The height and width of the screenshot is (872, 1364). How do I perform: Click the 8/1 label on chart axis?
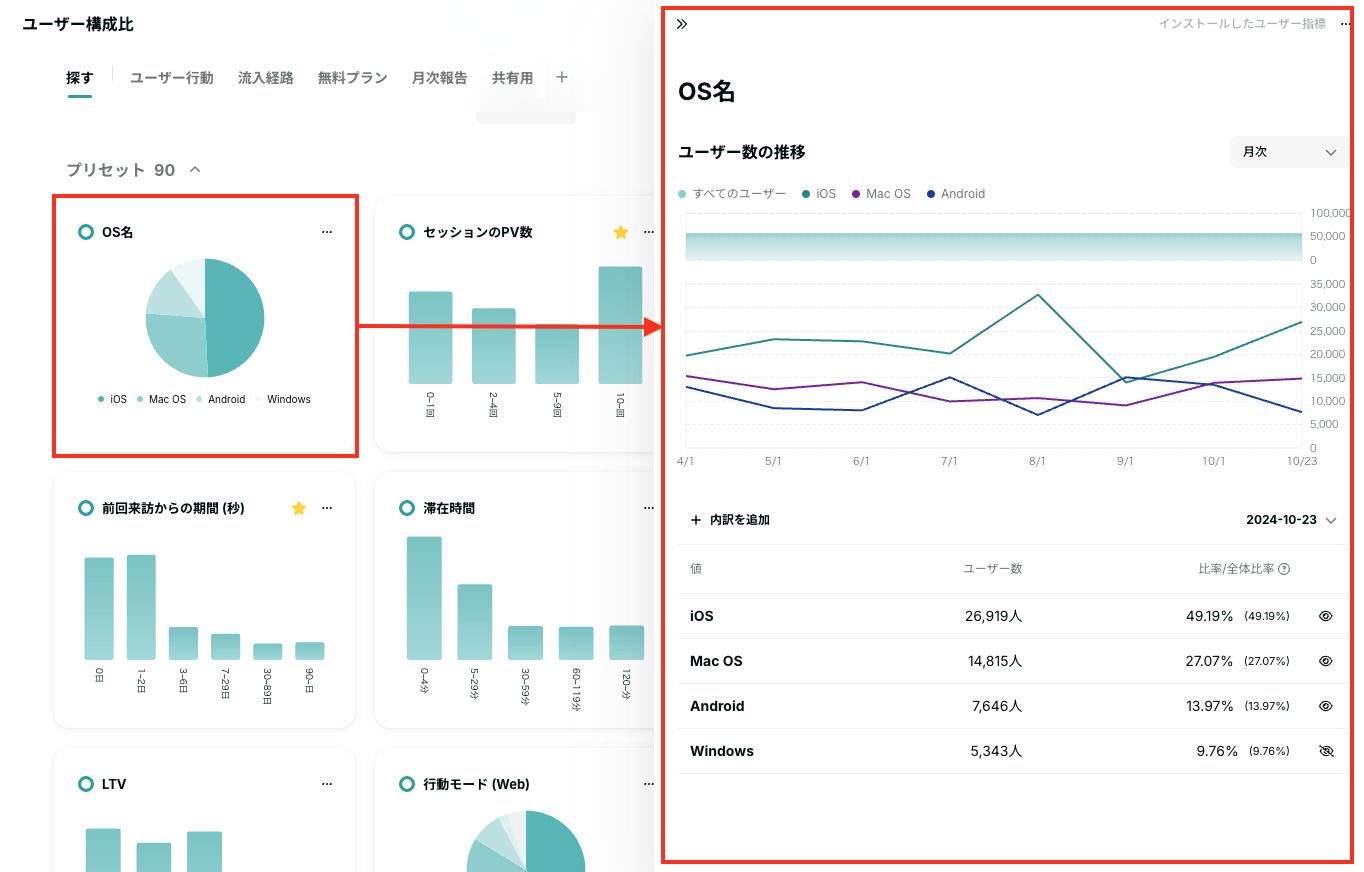point(1037,462)
